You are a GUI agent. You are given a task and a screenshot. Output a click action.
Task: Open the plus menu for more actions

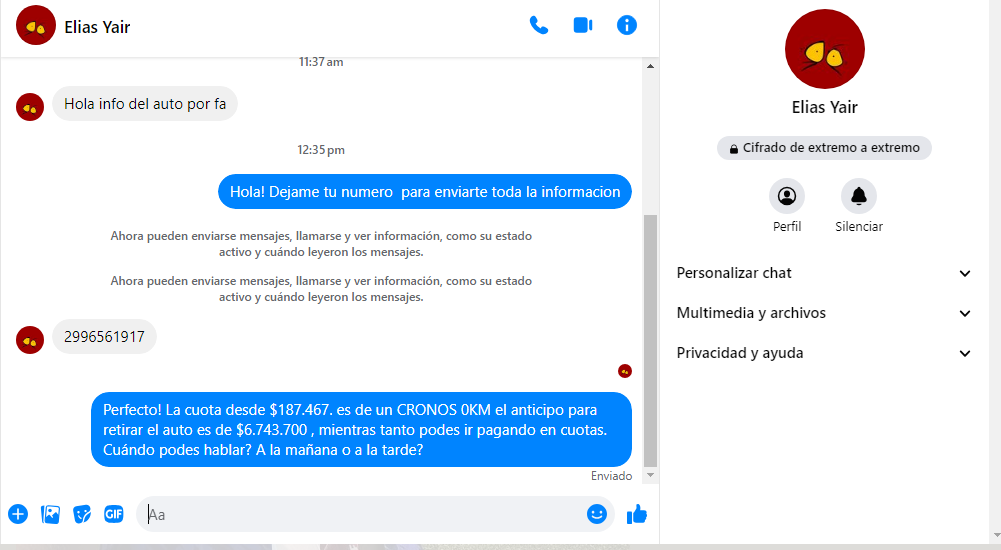(x=18, y=514)
